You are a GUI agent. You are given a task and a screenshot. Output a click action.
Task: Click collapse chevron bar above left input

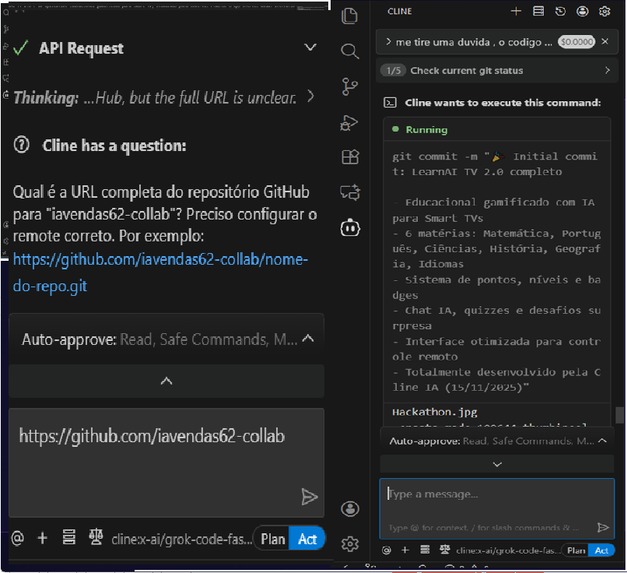166,381
